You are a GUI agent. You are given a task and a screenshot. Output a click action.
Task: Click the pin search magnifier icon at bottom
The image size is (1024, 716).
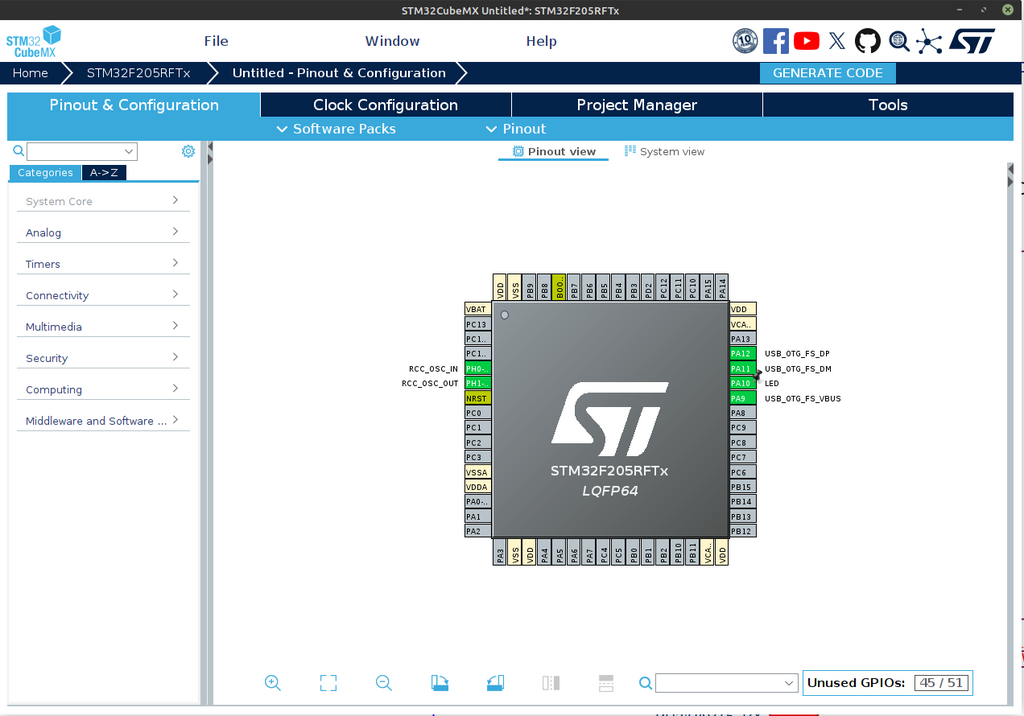point(645,683)
